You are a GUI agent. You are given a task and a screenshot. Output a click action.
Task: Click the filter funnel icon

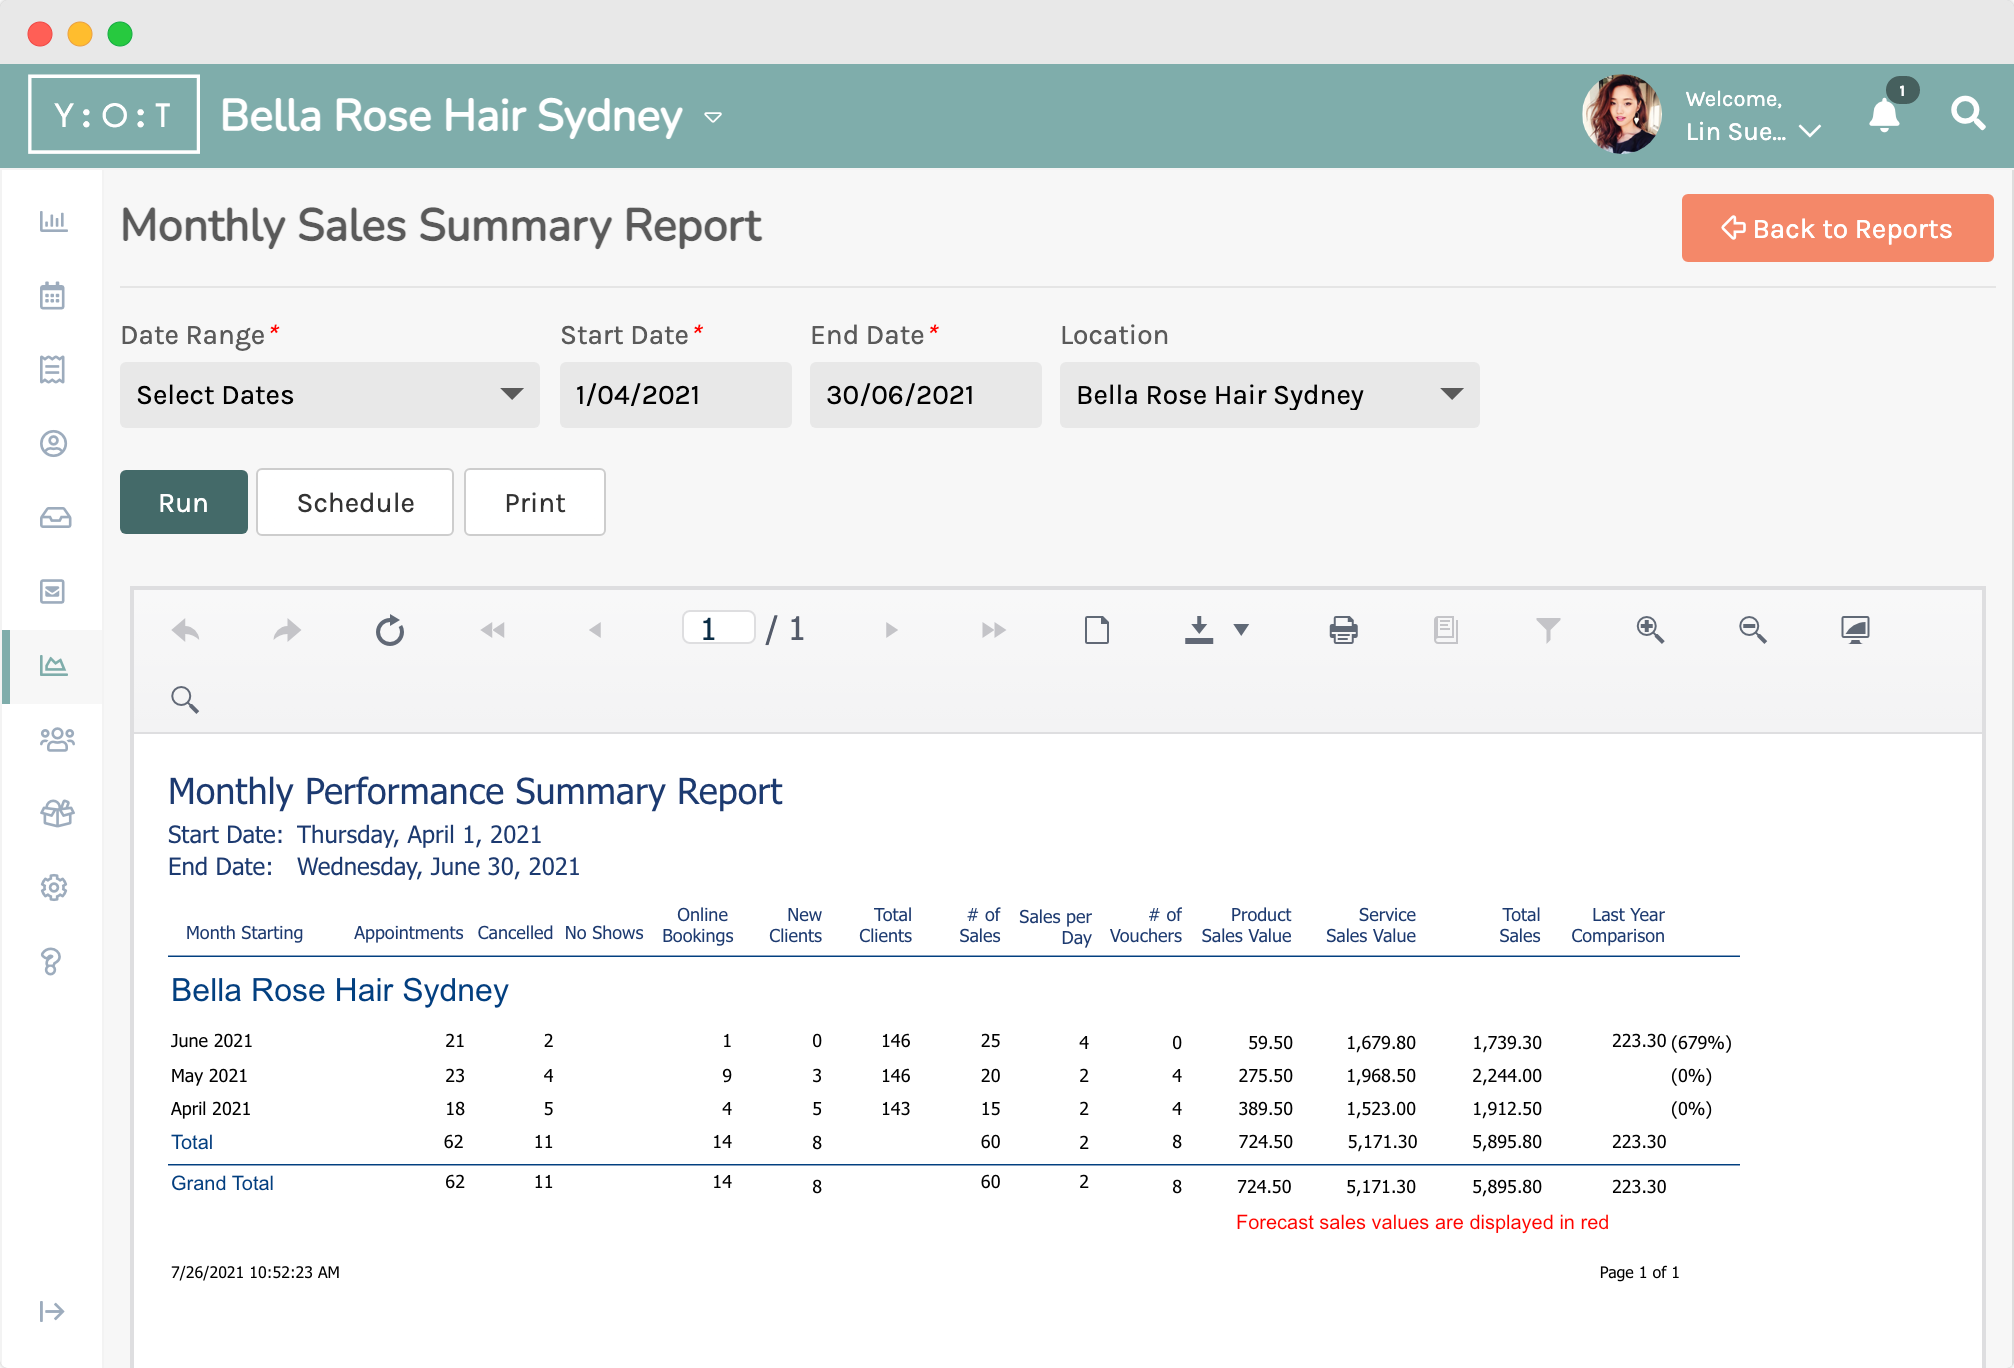tap(1548, 630)
